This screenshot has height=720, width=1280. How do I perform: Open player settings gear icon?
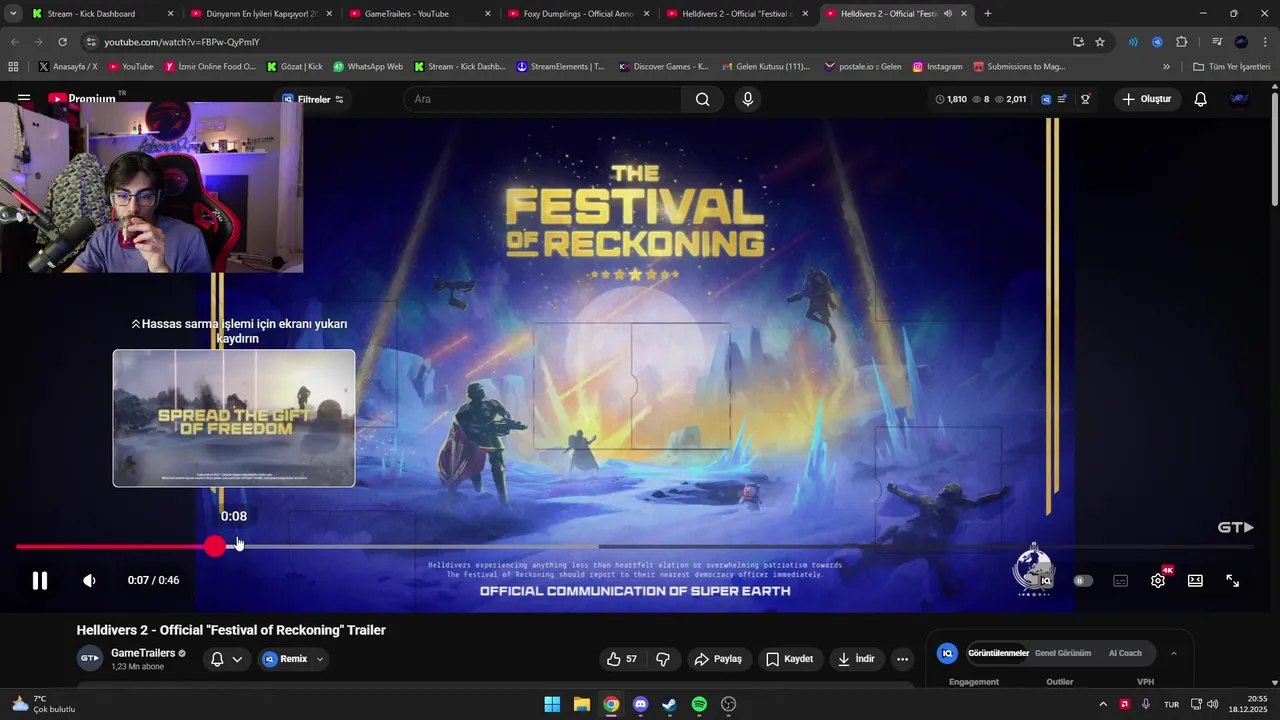coord(1157,581)
